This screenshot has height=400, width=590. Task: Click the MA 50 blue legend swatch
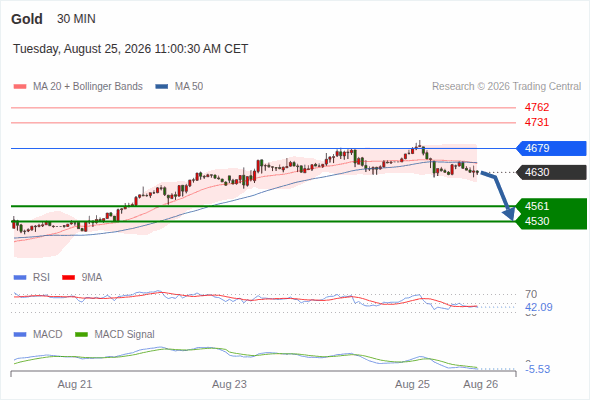[162, 87]
